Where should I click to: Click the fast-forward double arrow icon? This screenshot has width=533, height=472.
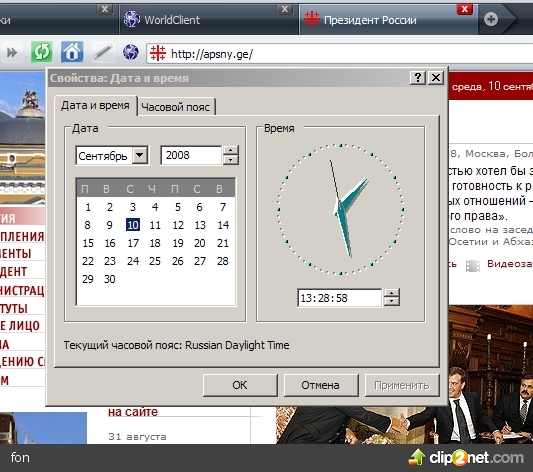(12, 52)
